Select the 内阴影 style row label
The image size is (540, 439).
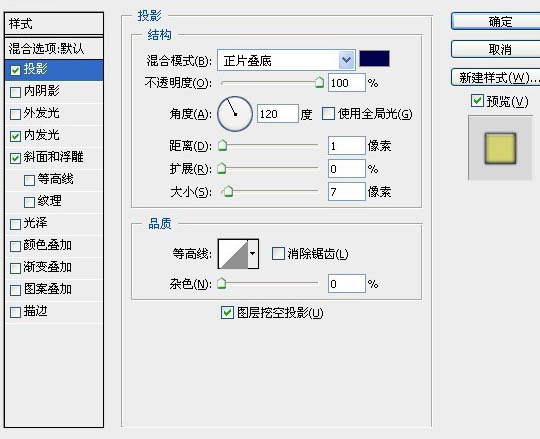[41, 91]
